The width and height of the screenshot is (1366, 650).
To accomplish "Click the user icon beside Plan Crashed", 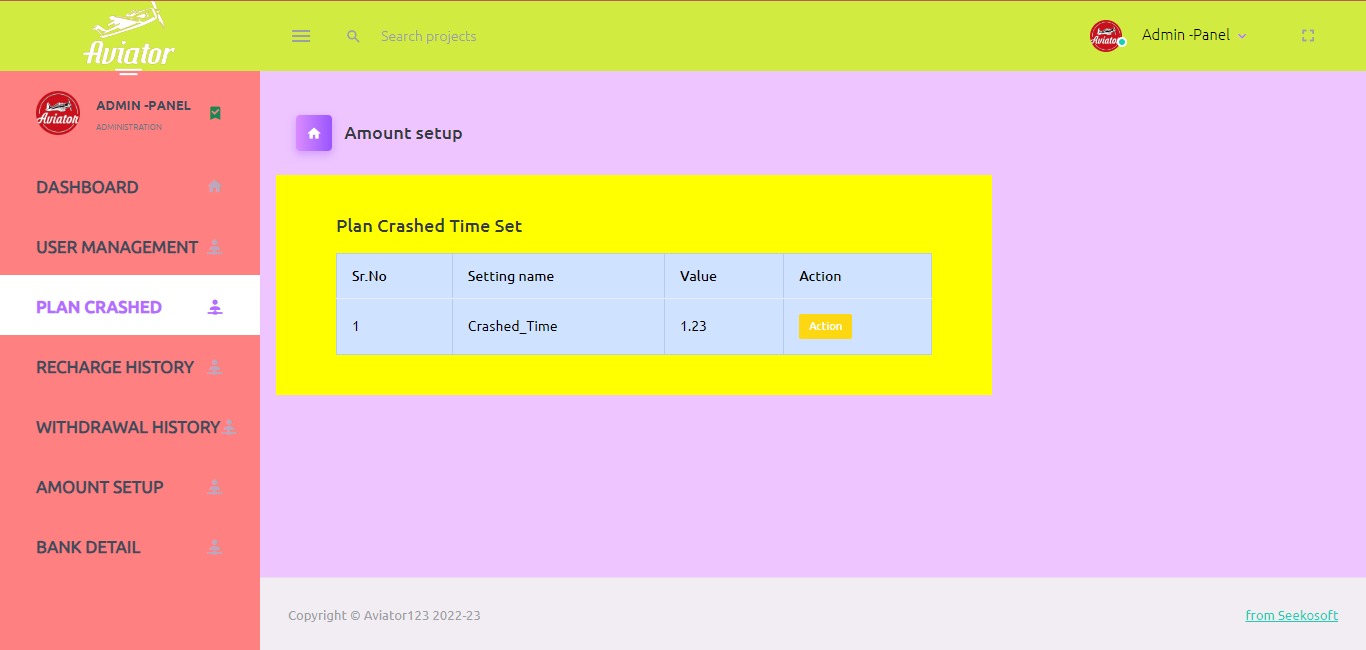I will (x=214, y=307).
